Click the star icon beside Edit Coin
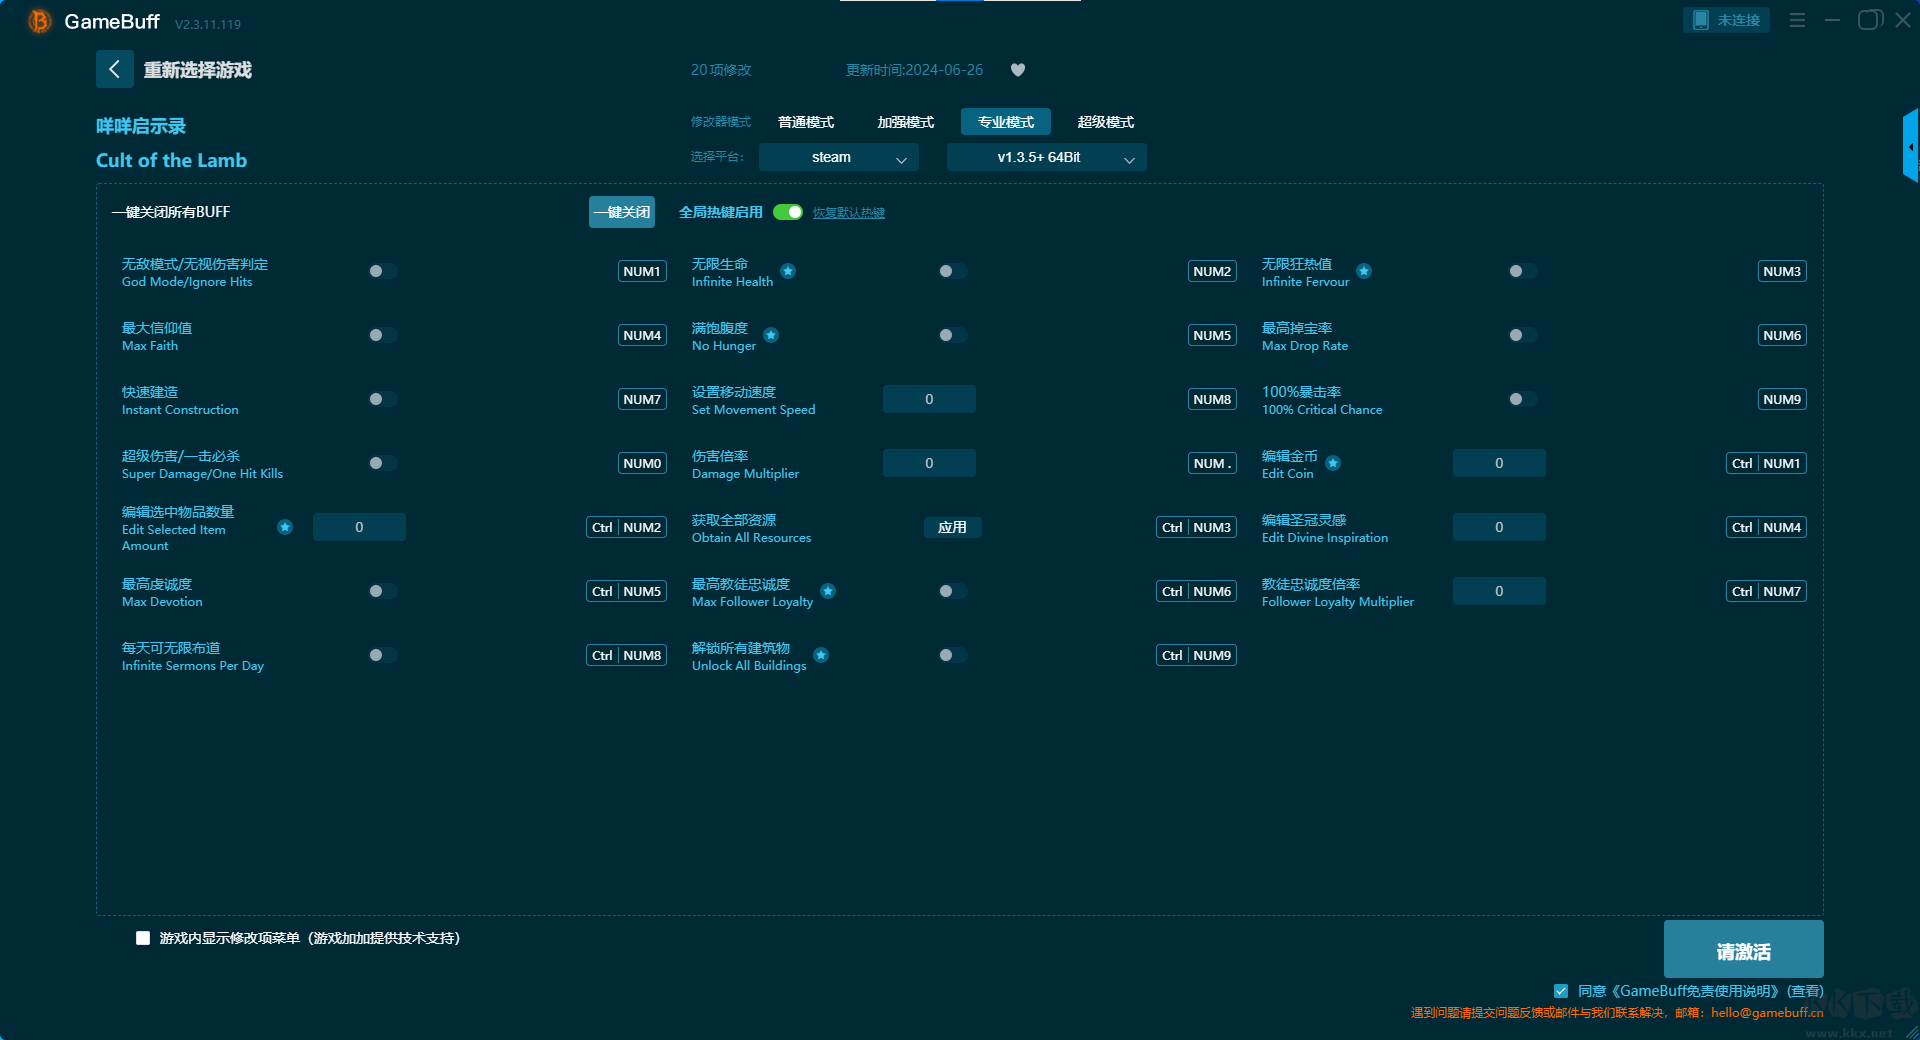Image resolution: width=1920 pixels, height=1040 pixels. tap(1333, 463)
